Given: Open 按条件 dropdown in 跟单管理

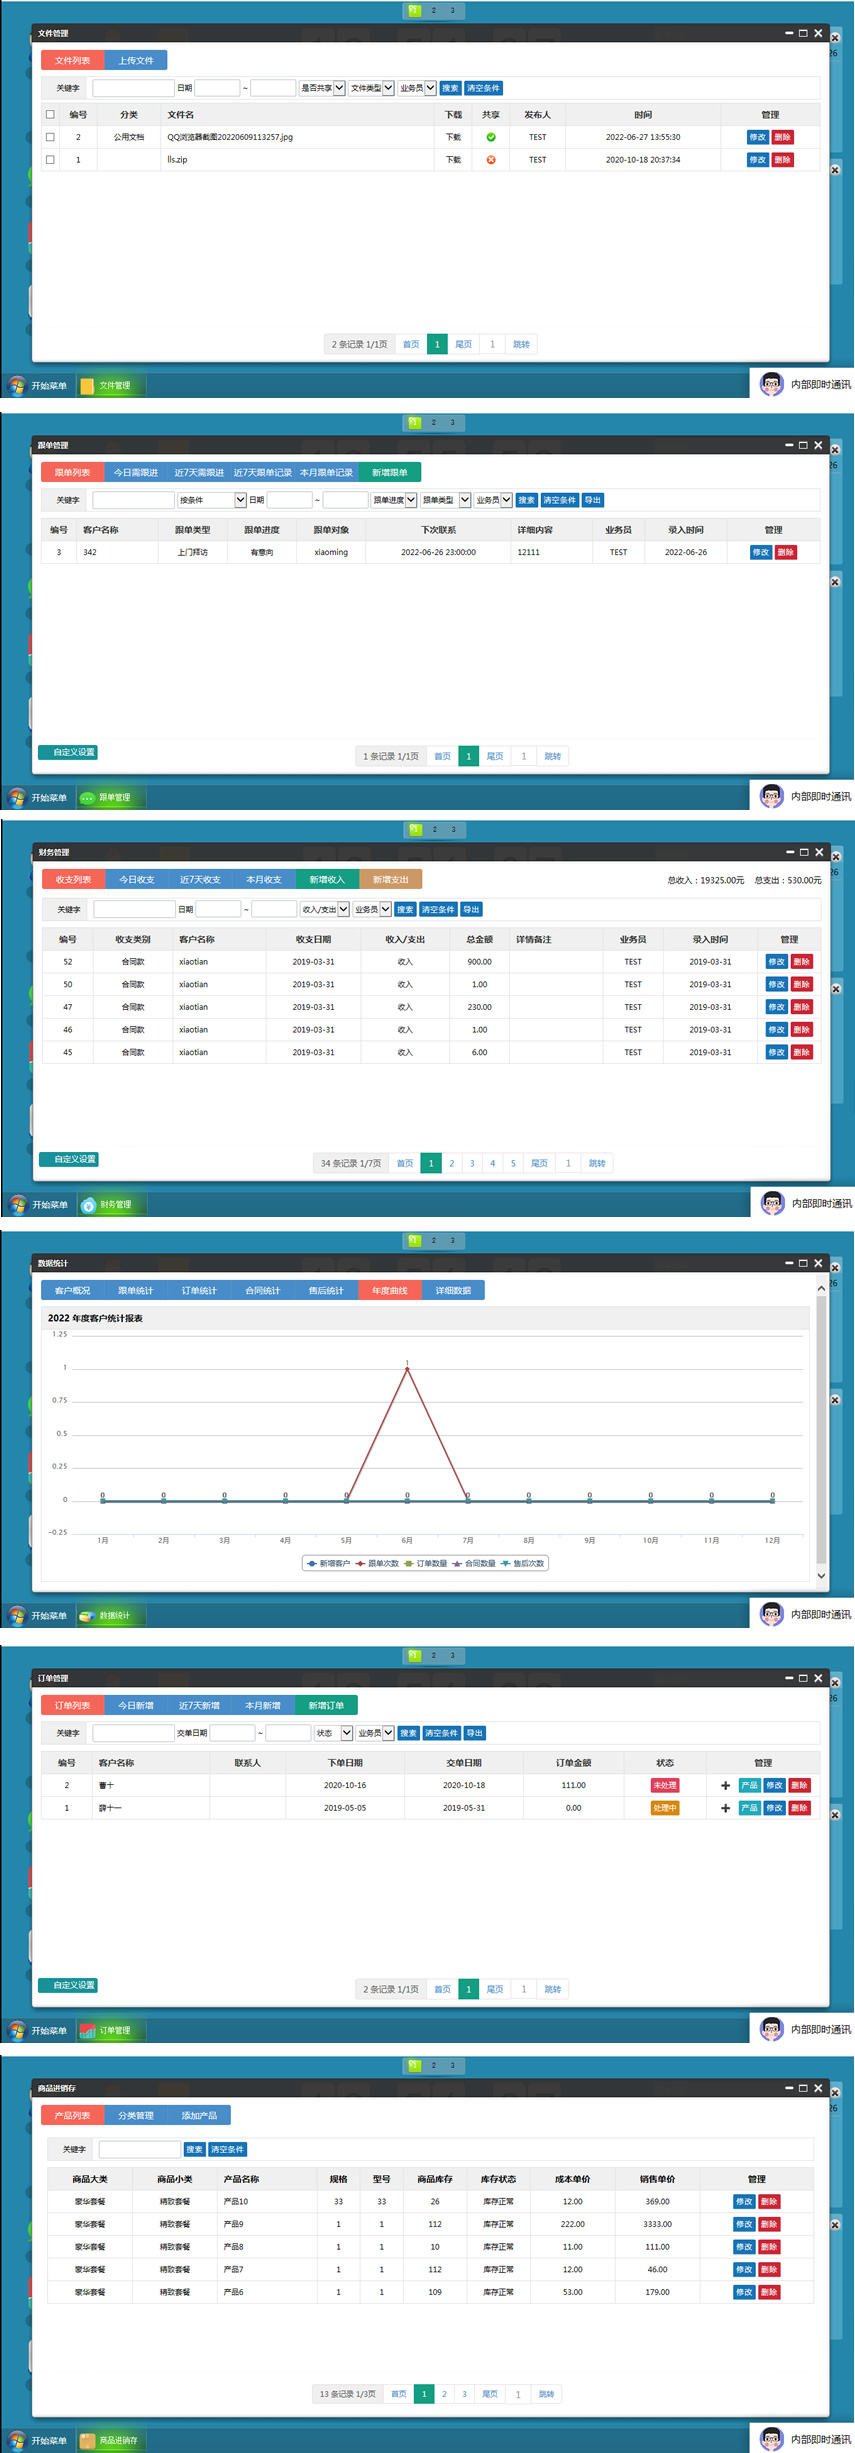Looking at the screenshot, I should tap(212, 500).
